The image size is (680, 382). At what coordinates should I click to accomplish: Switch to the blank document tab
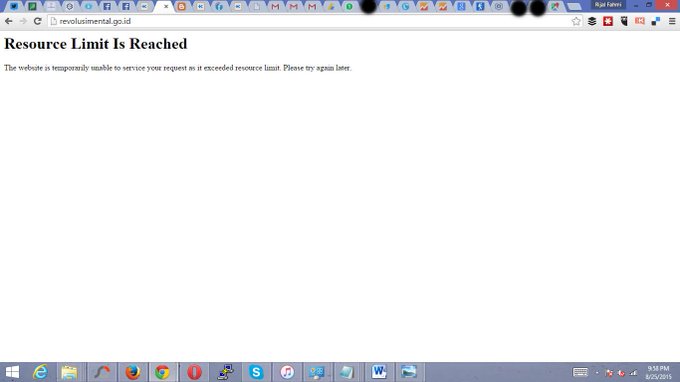click(x=257, y=7)
